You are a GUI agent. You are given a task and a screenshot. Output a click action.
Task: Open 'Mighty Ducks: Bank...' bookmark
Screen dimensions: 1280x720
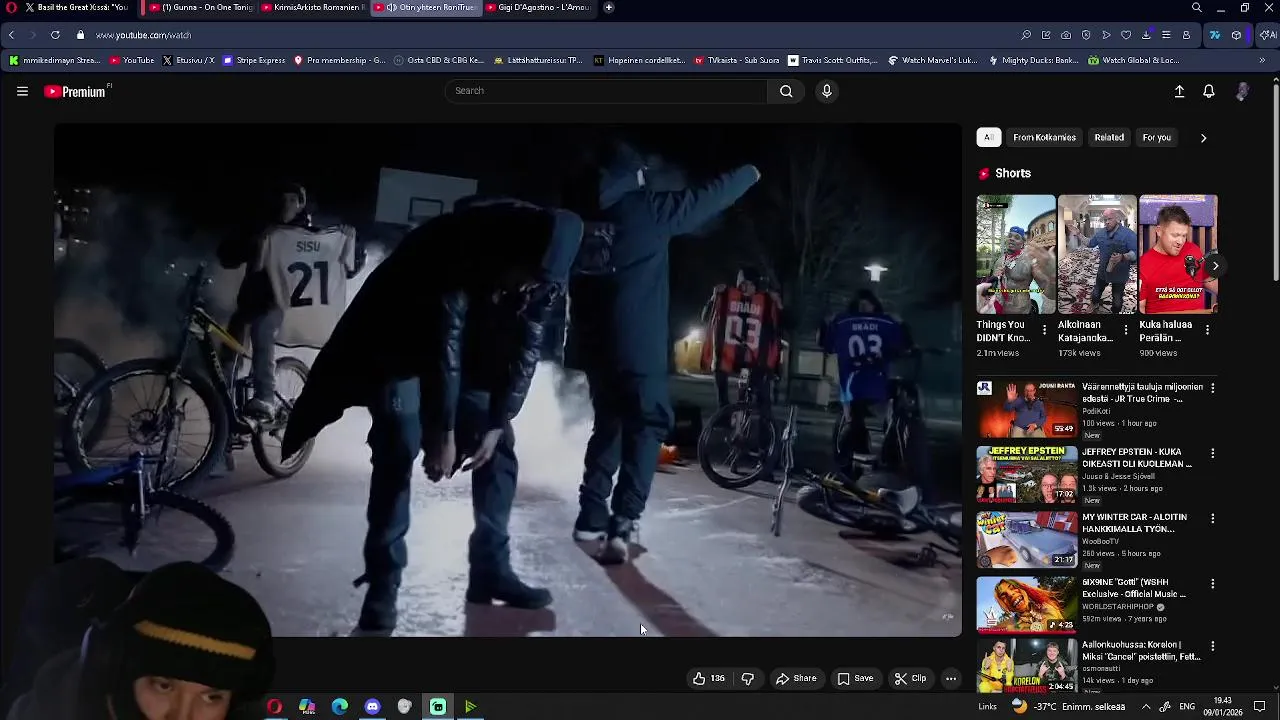[1033, 60]
